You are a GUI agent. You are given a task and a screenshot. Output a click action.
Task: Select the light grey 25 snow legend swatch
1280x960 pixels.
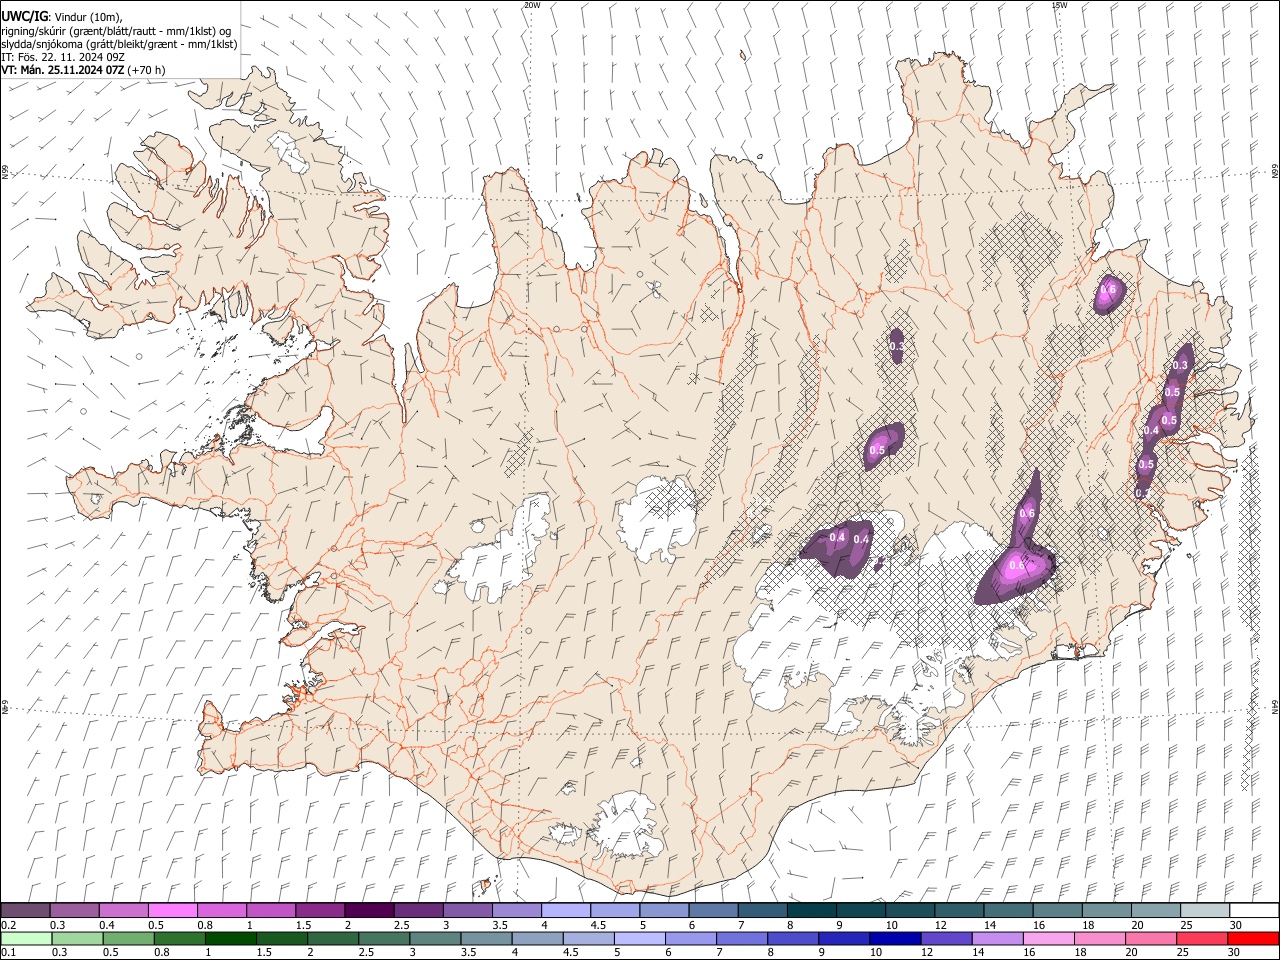pos(1205,911)
